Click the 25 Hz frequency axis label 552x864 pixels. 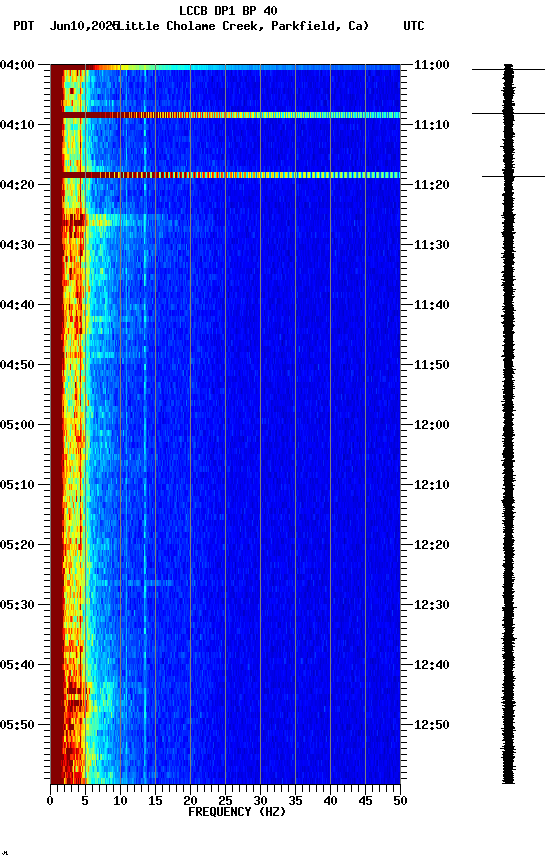point(225,801)
